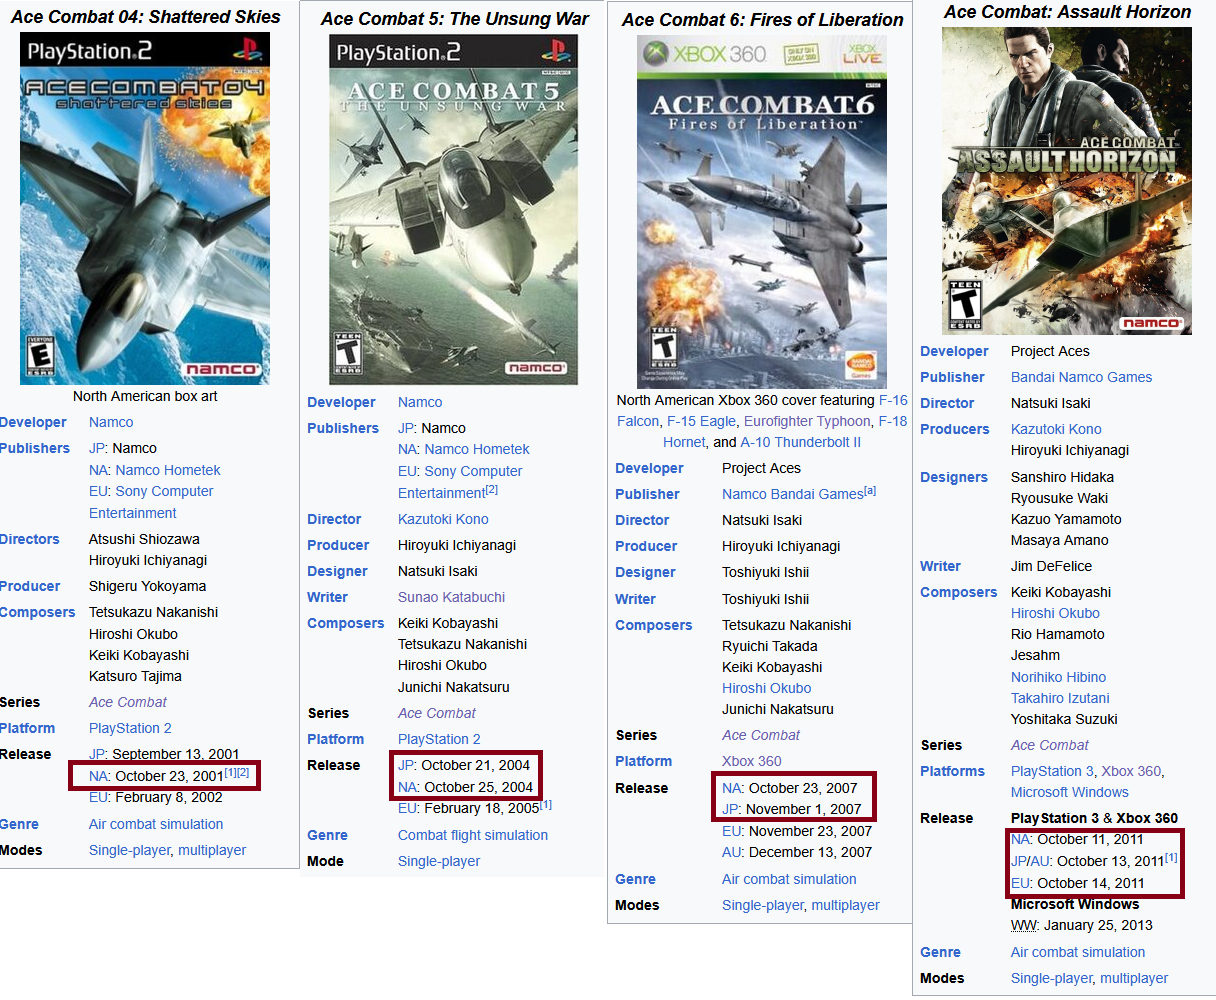1216x1000 pixels.
Task: Open Combat flight simulation genre link
Action: [x=473, y=835]
